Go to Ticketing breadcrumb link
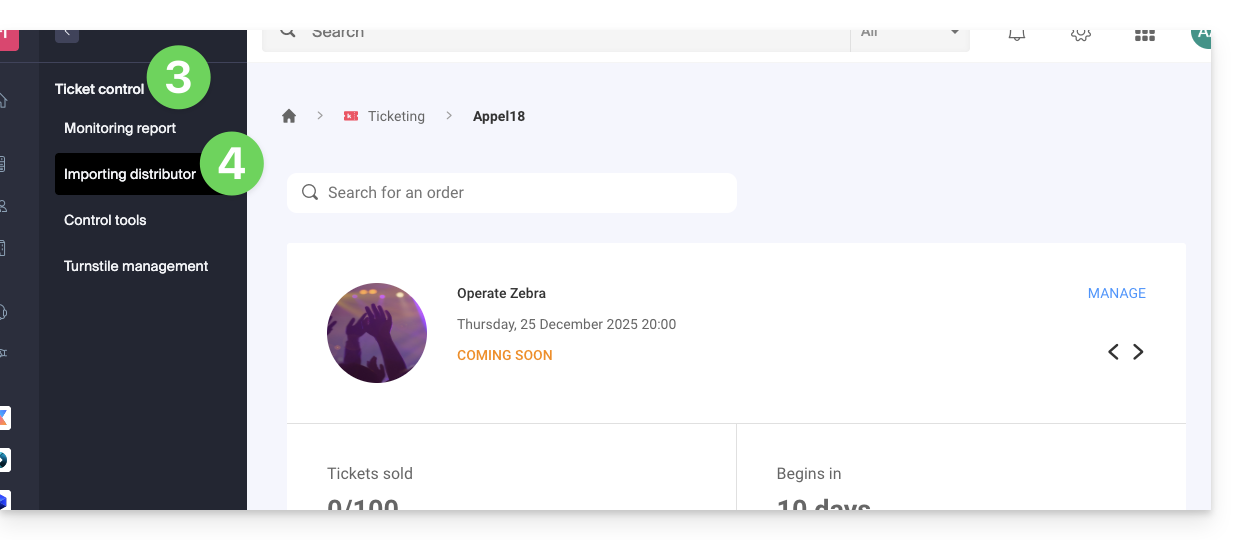 tap(396, 116)
